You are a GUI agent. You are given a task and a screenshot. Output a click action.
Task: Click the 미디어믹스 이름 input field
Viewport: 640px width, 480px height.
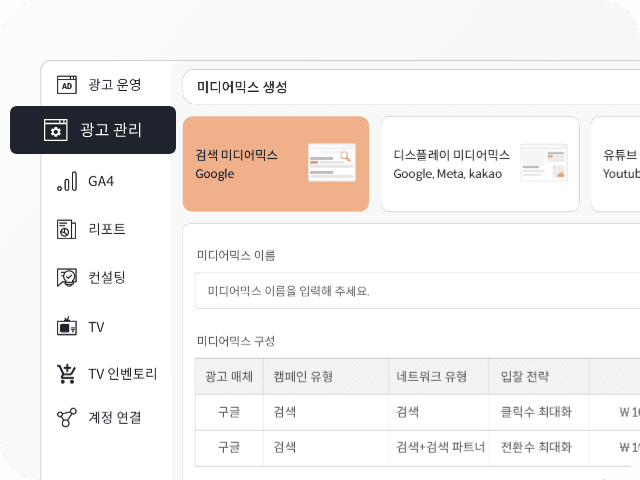pos(417,291)
